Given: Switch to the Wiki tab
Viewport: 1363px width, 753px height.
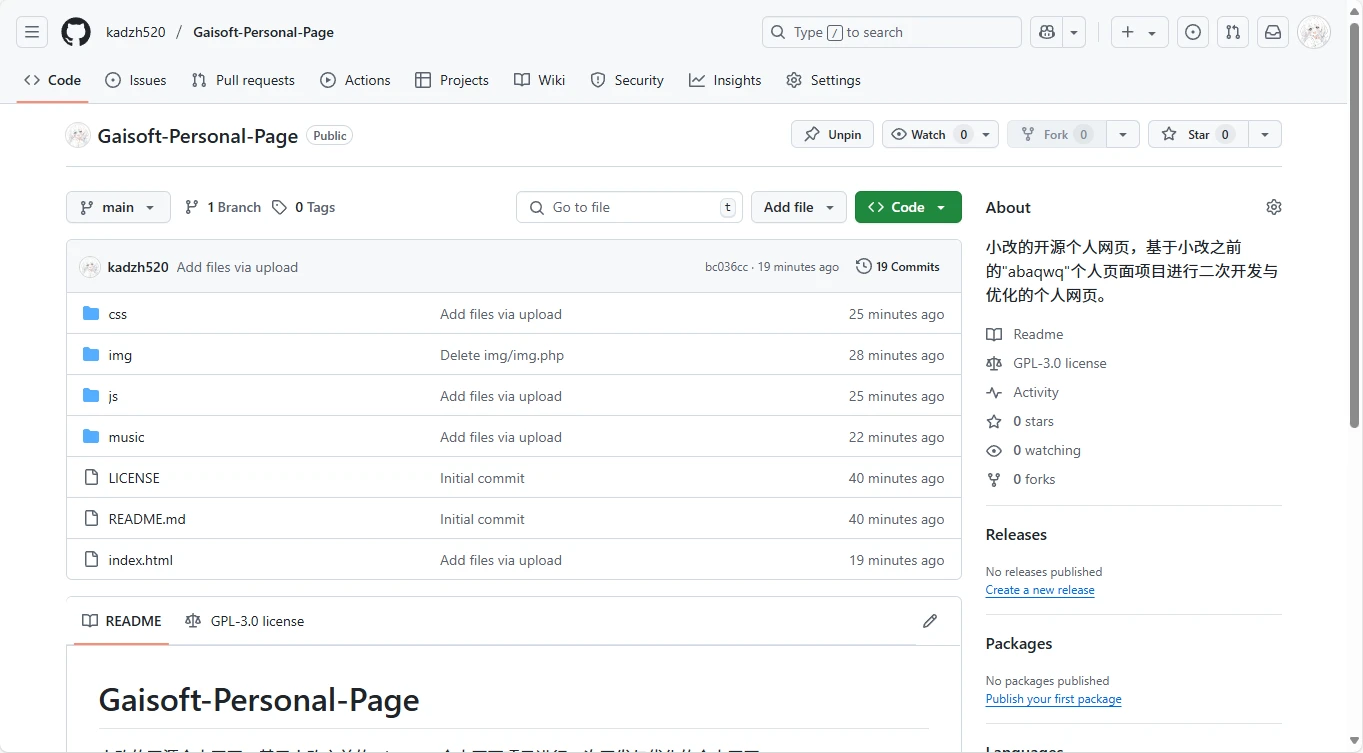Looking at the screenshot, I should pos(540,80).
